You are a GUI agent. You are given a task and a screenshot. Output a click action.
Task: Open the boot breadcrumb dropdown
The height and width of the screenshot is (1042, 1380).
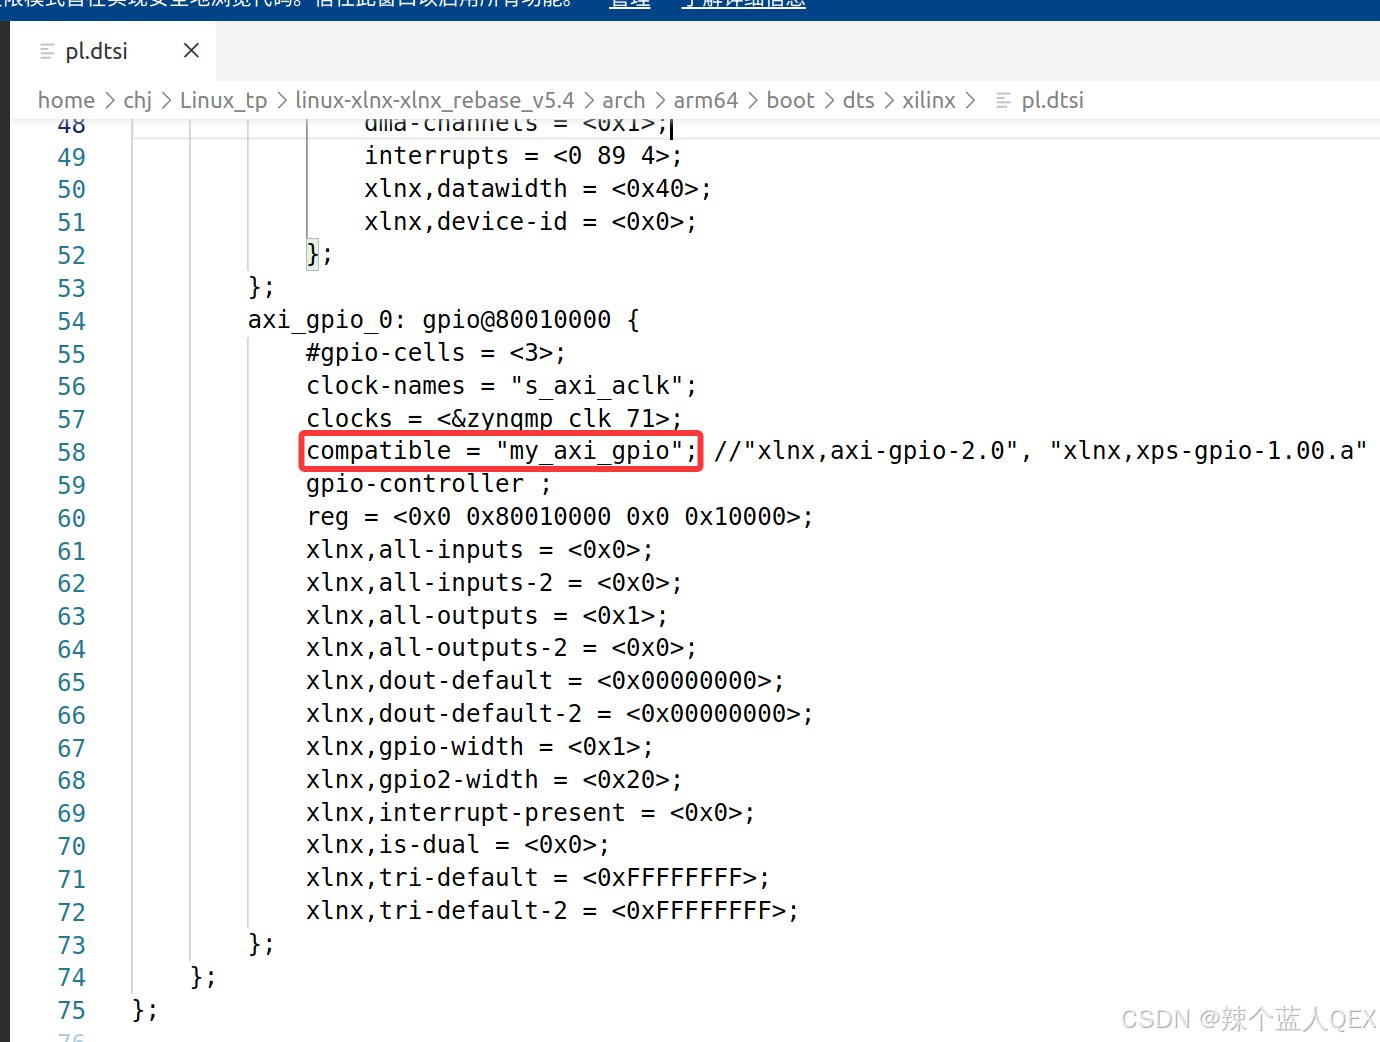(790, 100)
